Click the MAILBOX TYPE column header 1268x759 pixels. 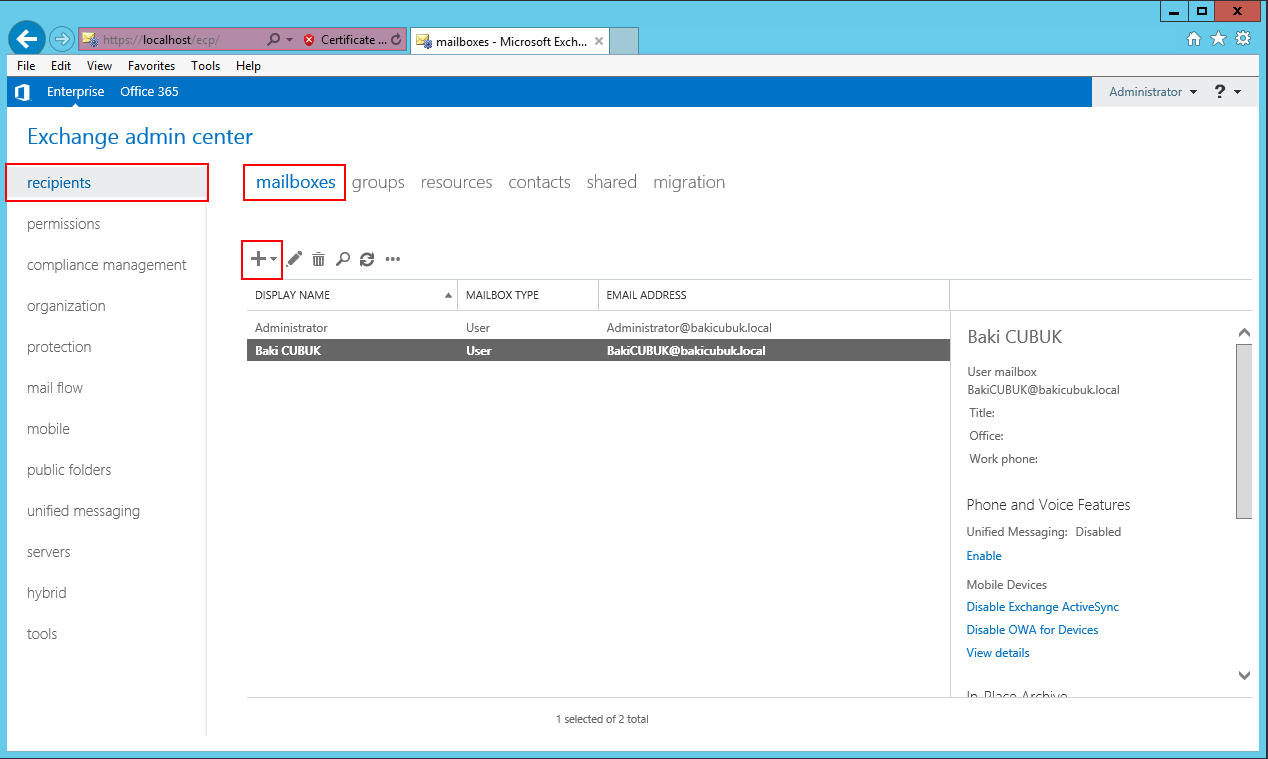point(528,295)
